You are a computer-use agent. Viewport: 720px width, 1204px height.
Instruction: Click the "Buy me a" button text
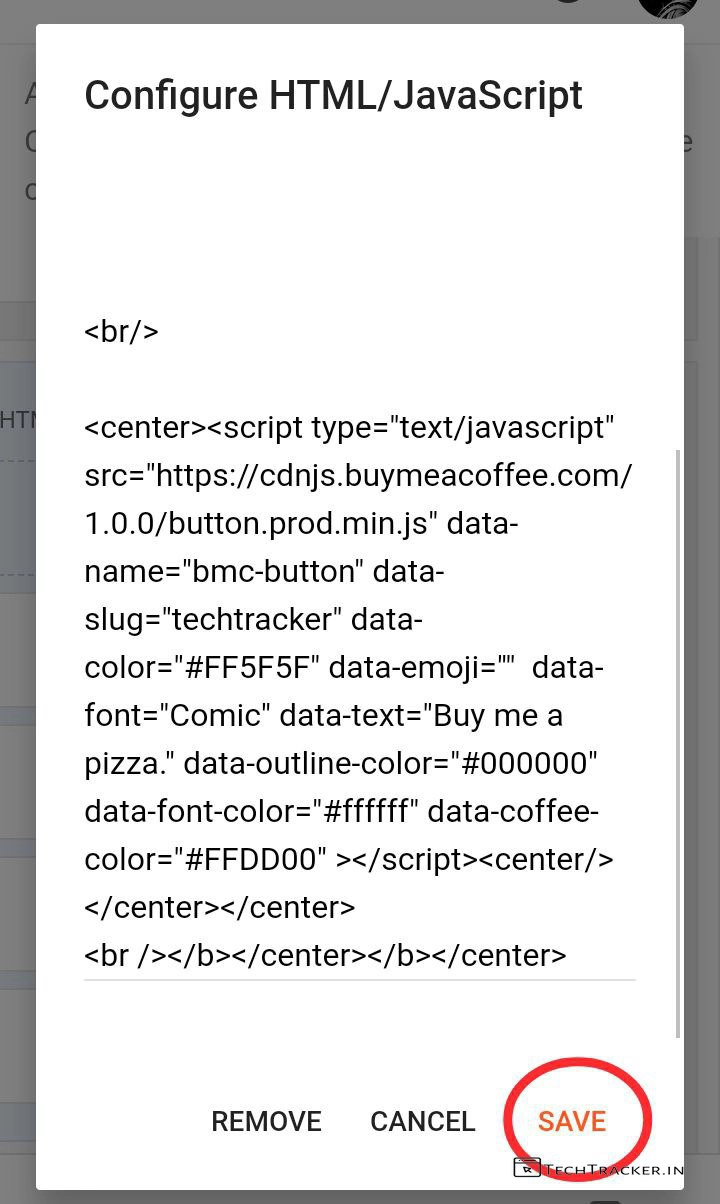point(495,715)
